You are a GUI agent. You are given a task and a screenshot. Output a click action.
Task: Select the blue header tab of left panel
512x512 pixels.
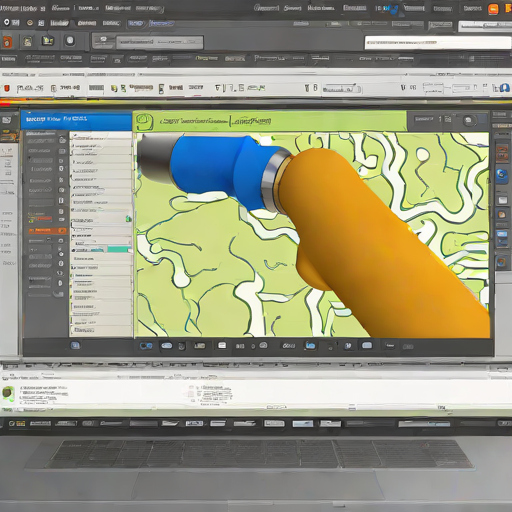pos(76,120)
